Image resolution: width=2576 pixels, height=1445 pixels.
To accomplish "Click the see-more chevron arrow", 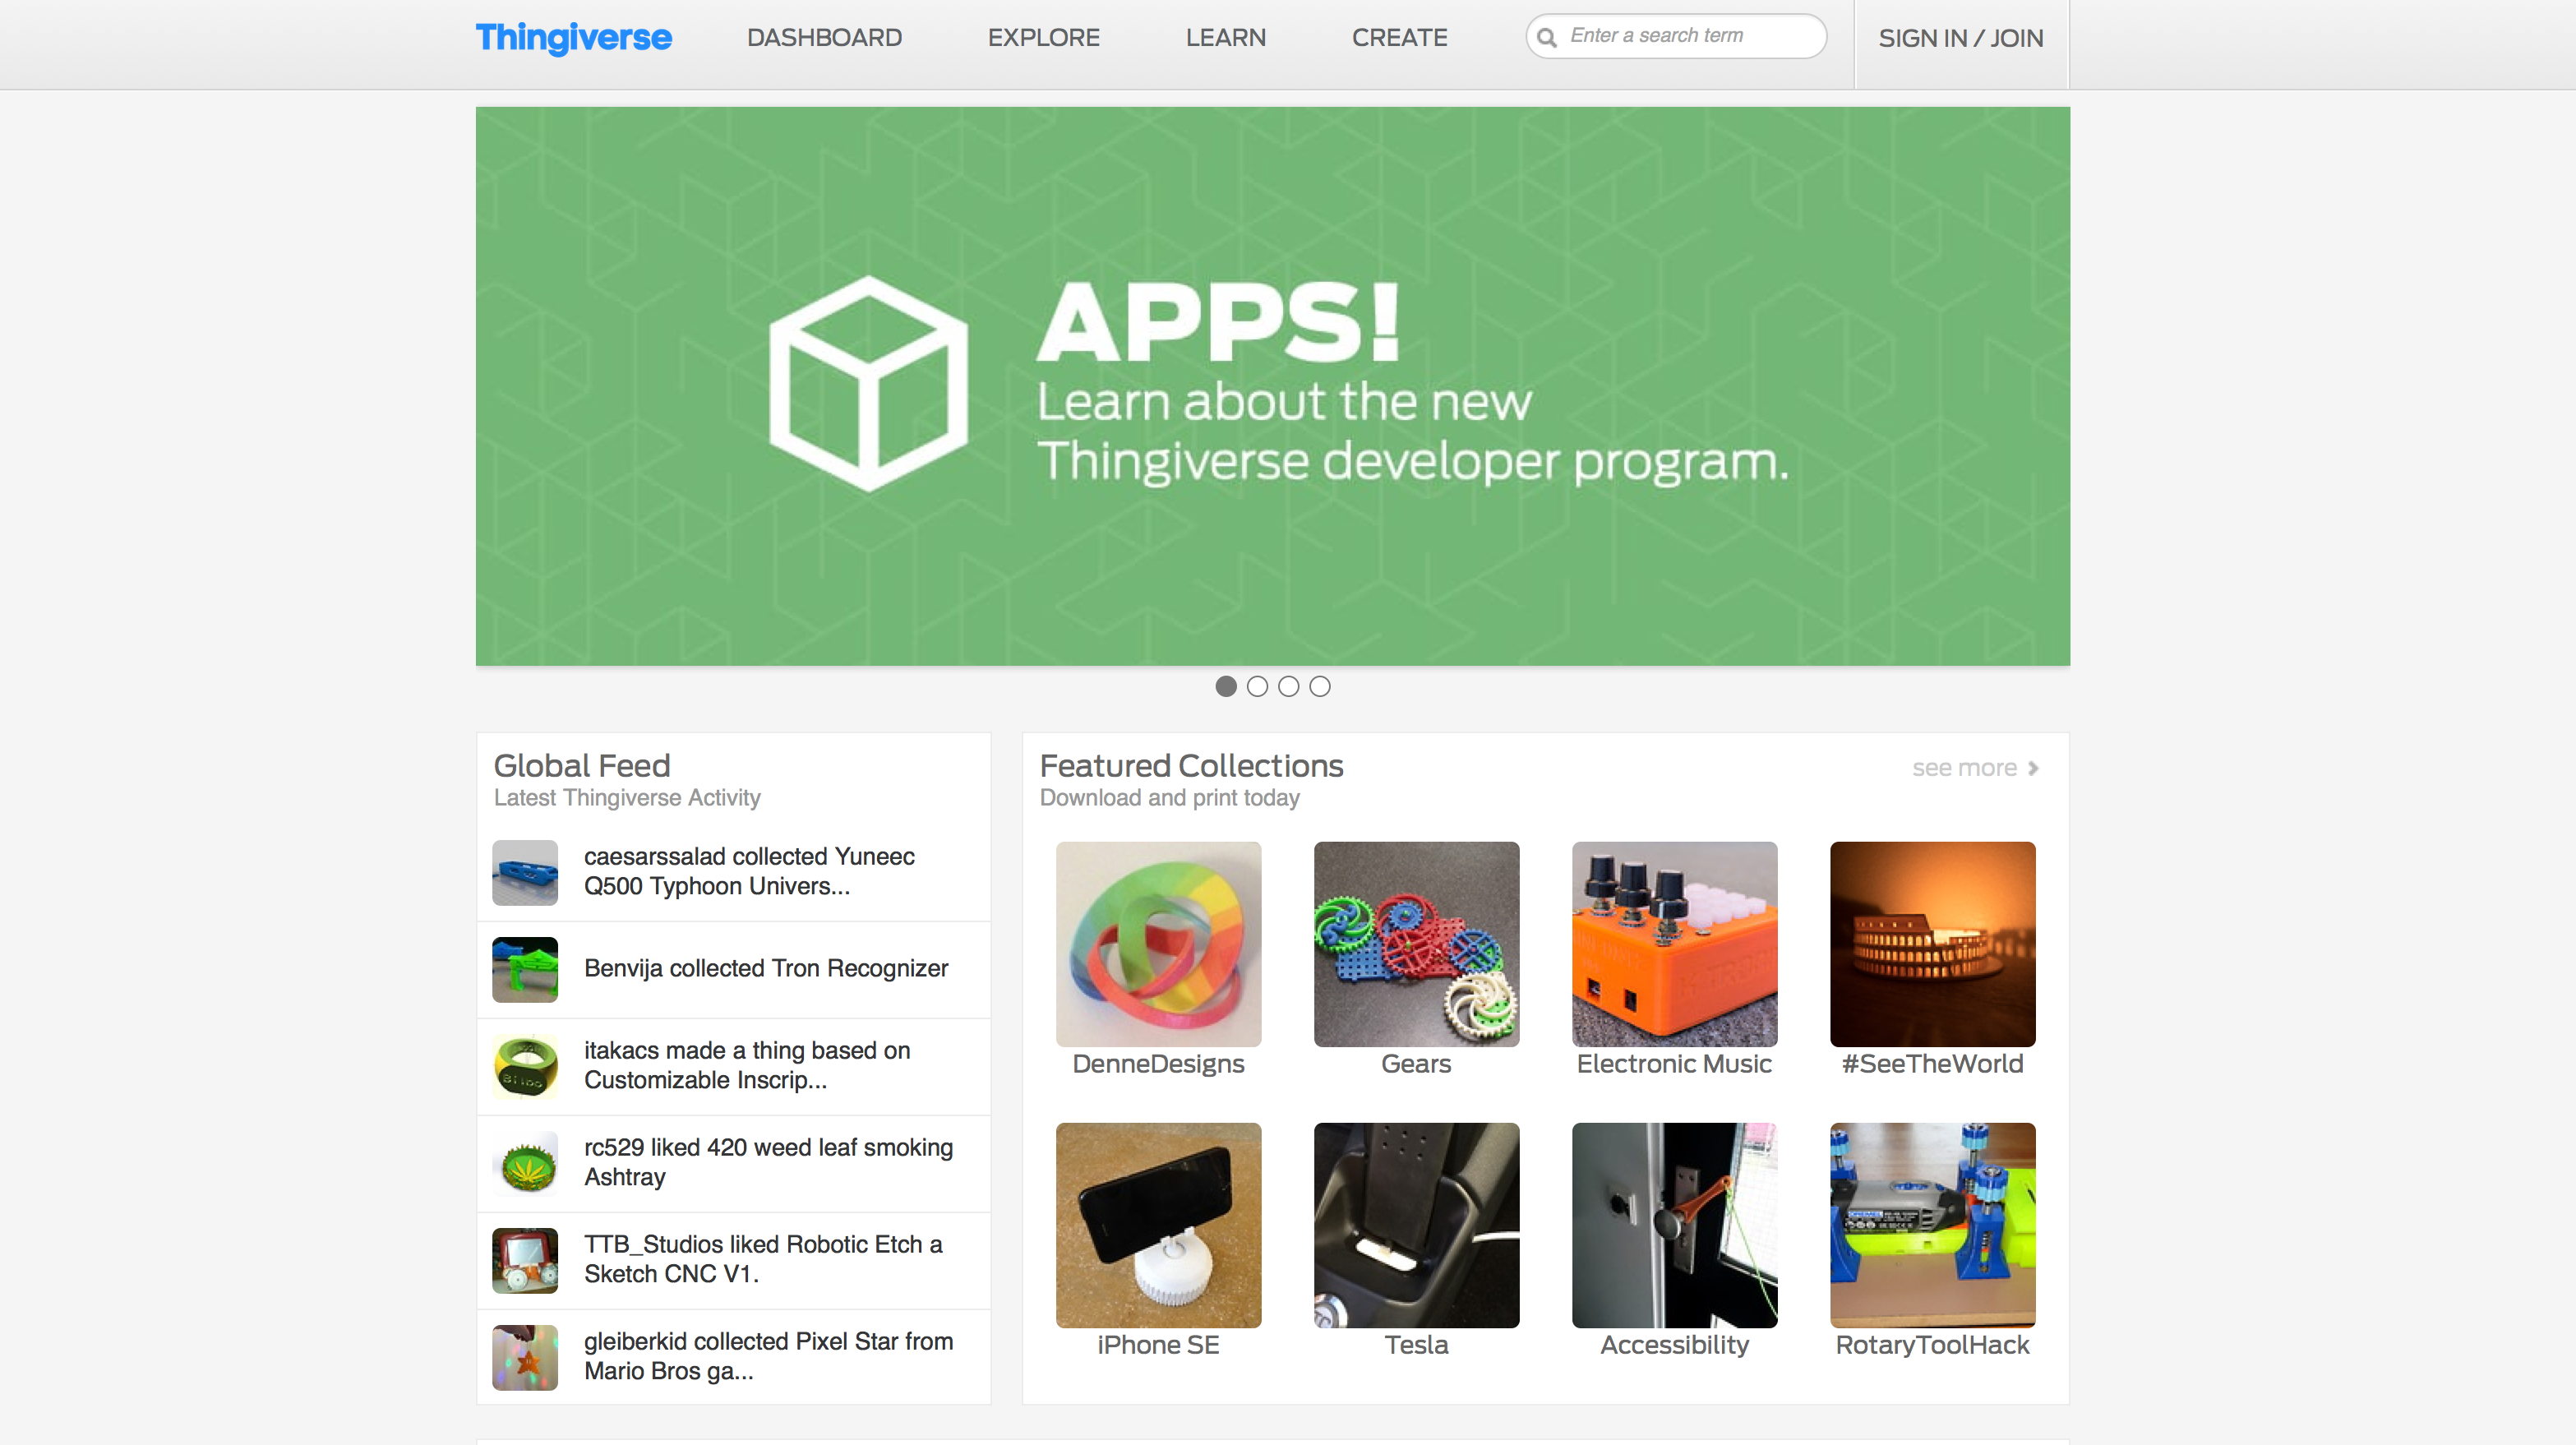I will 2034,769.
